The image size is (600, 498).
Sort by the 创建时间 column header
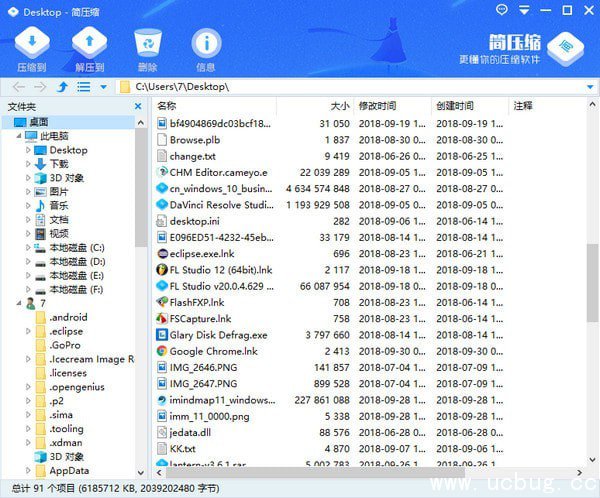coord(455,106)
